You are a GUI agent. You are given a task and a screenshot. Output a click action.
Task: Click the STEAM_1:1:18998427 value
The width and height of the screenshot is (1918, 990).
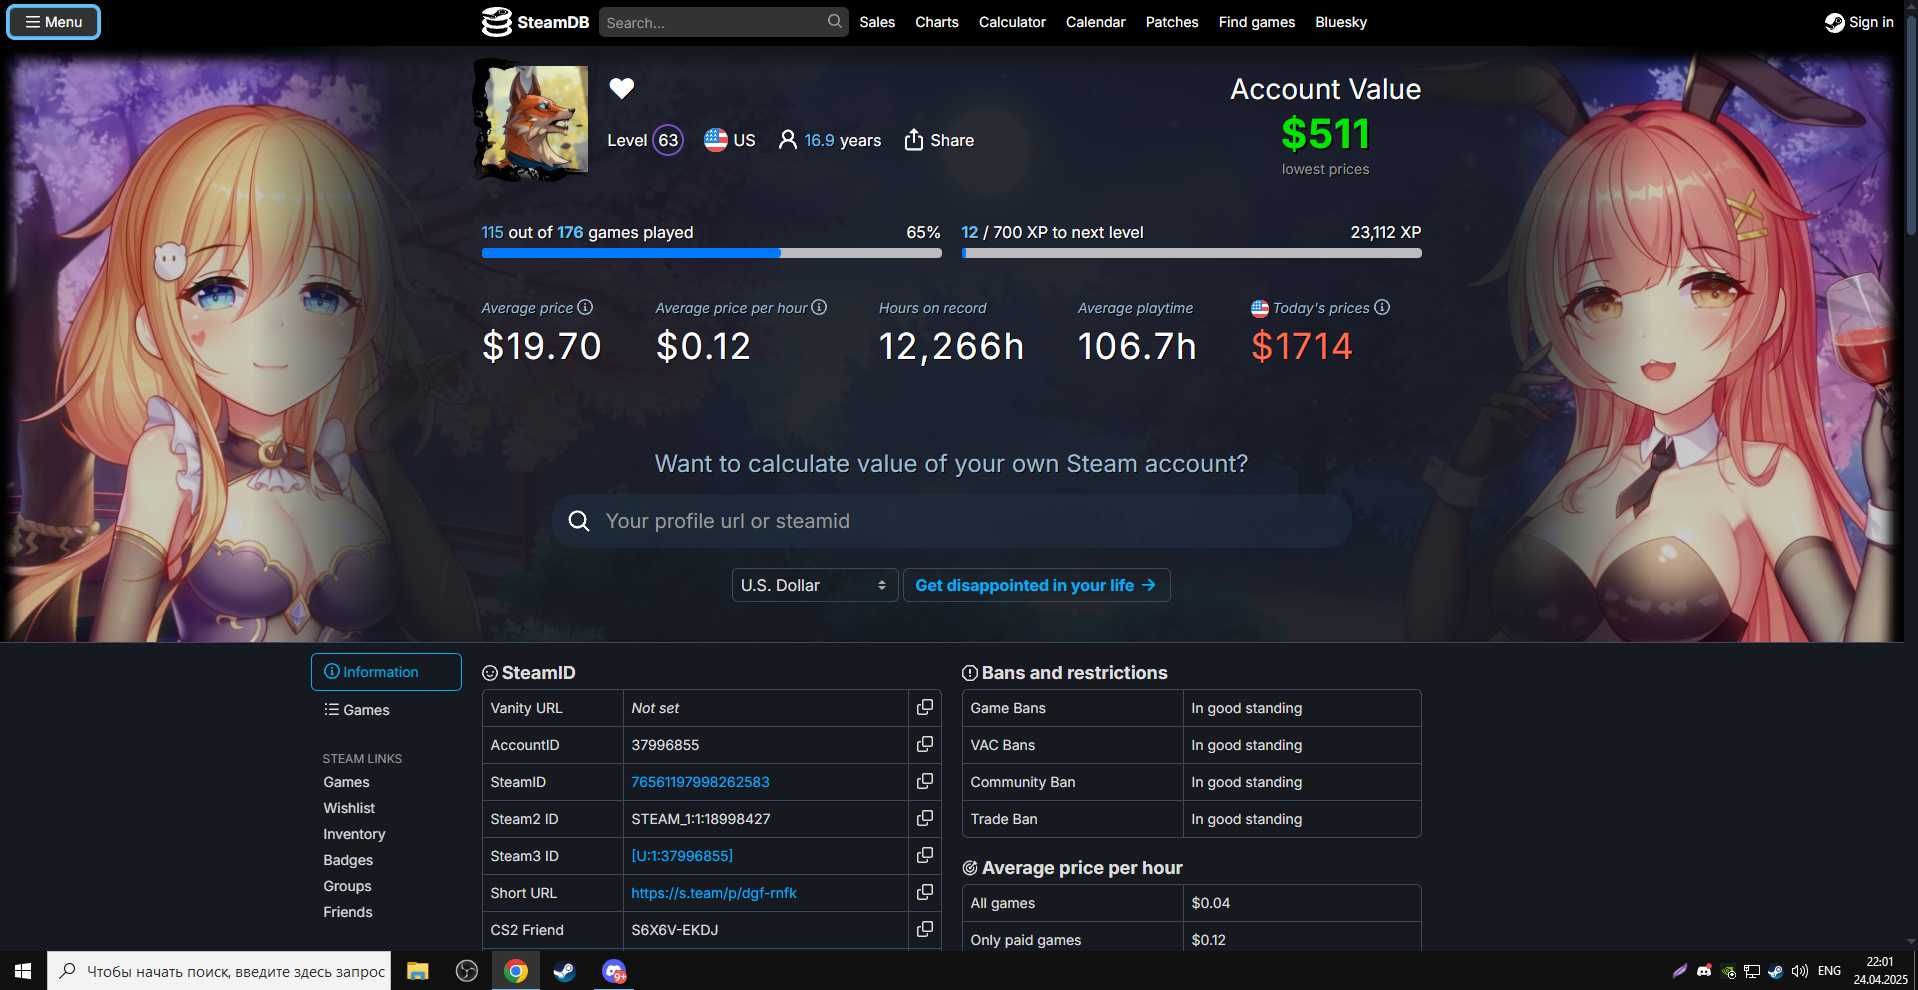coord(701,819)
